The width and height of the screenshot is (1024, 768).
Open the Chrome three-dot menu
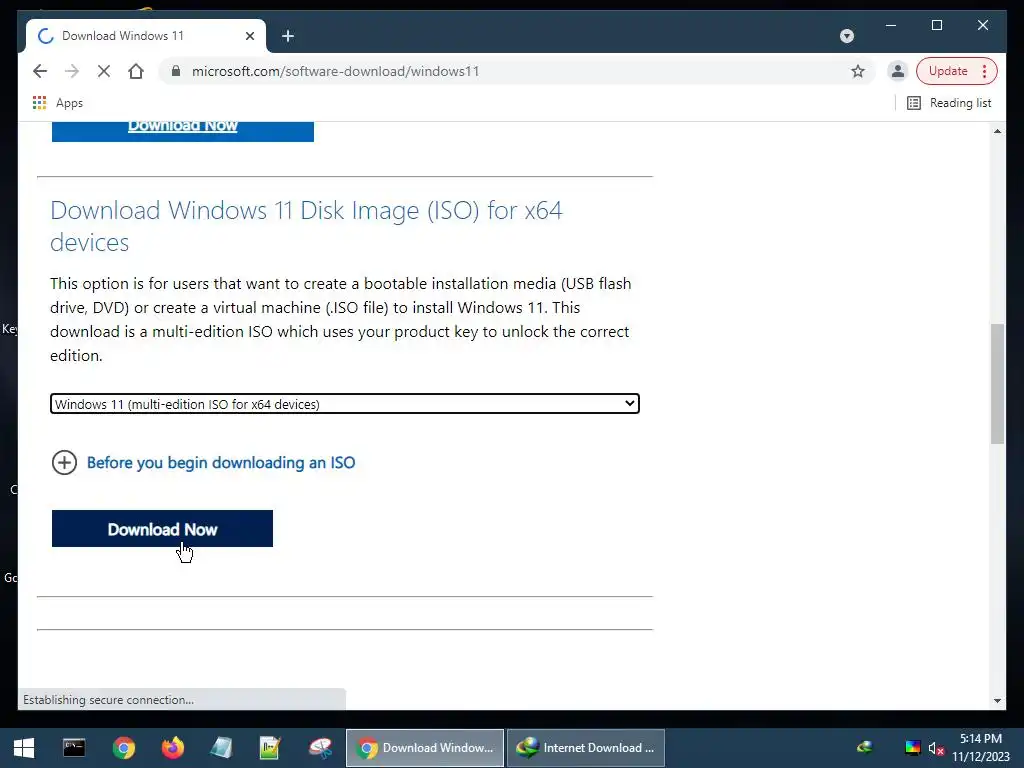(x=984, y=71)
